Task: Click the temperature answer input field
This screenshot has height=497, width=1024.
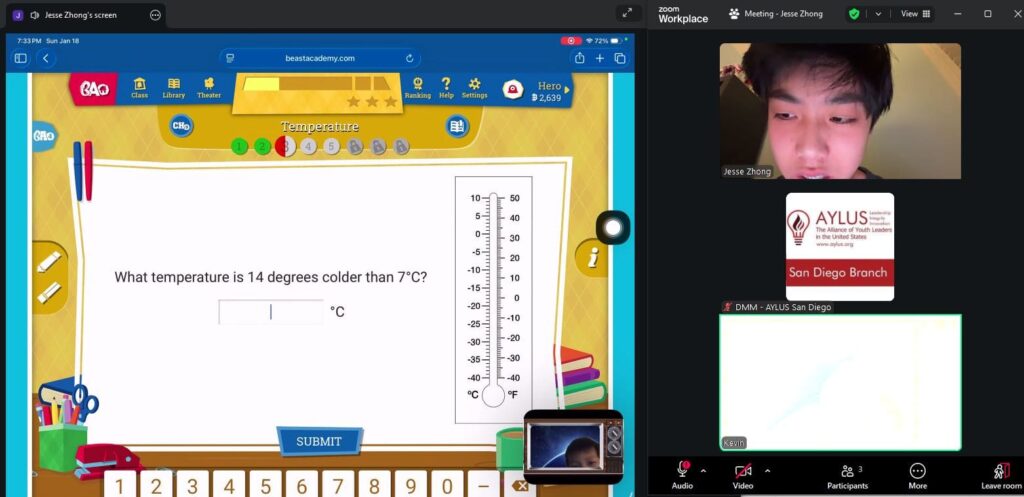Action: pyautogui.click(x=271, y=312)
